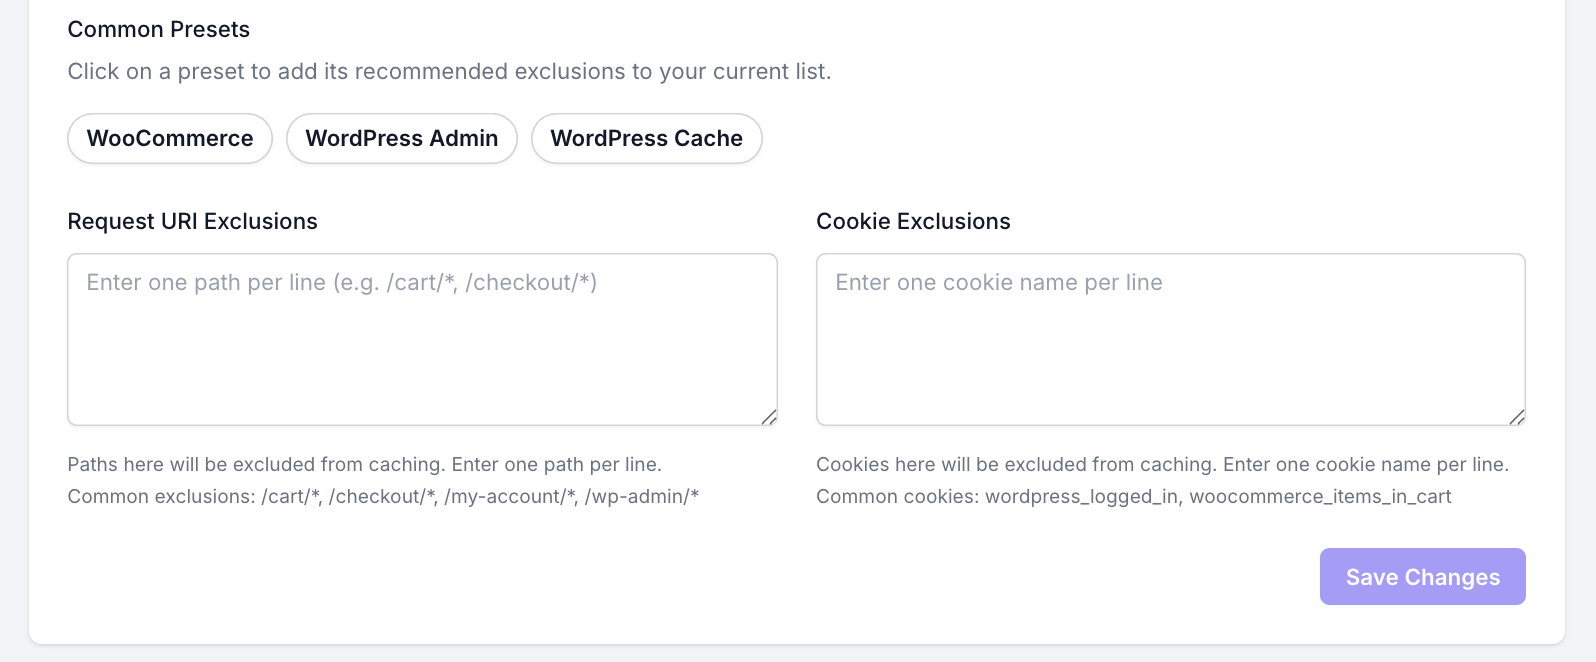Focus the Request URI Exclusions text area
The height and width of the screenshot is (662, 1596).
coord(422,339)
